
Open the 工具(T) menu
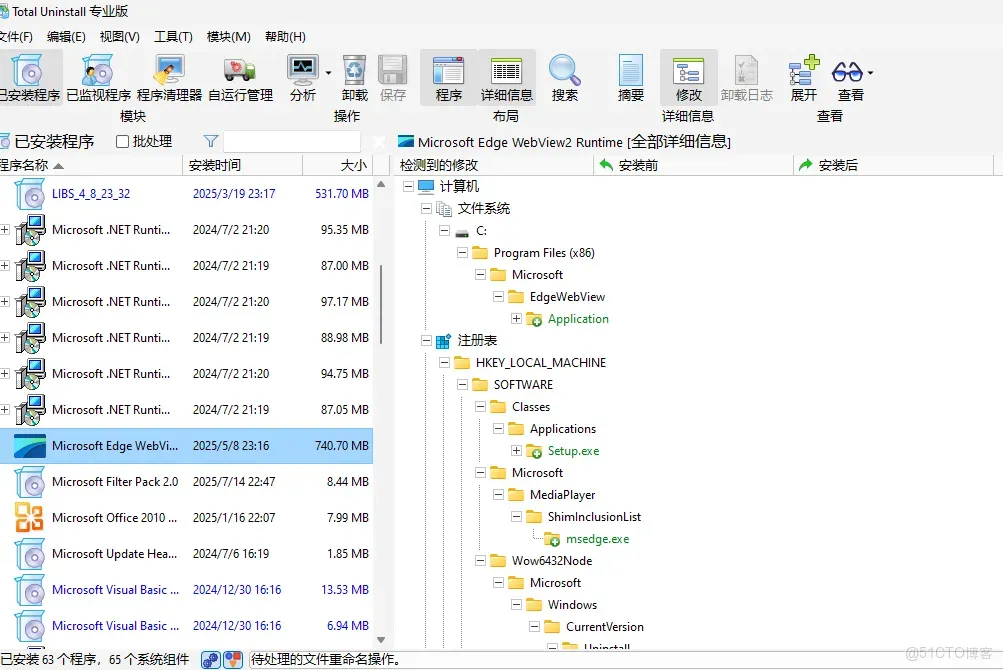click(172, 36)
